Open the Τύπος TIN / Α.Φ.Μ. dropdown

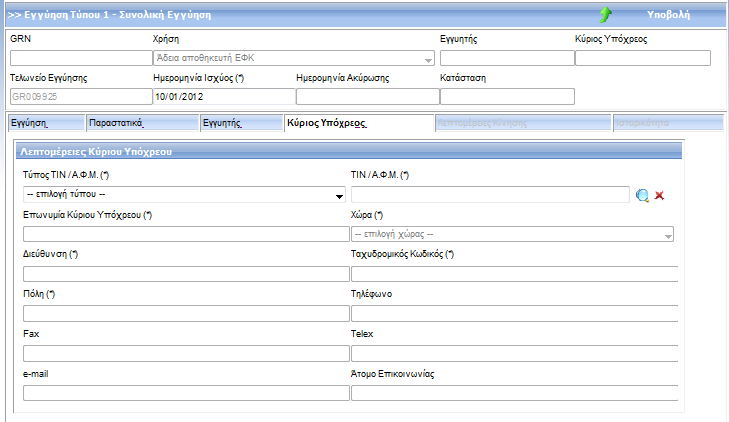coord(184,194)
